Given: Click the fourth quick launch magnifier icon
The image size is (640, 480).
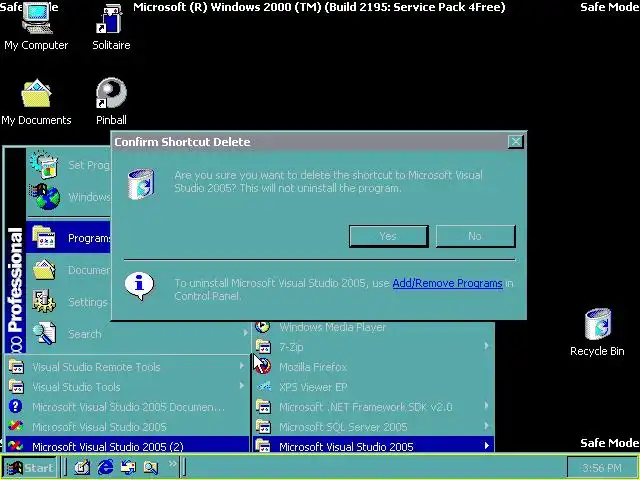Looking at the screenshot, I should tap(151, 467).
